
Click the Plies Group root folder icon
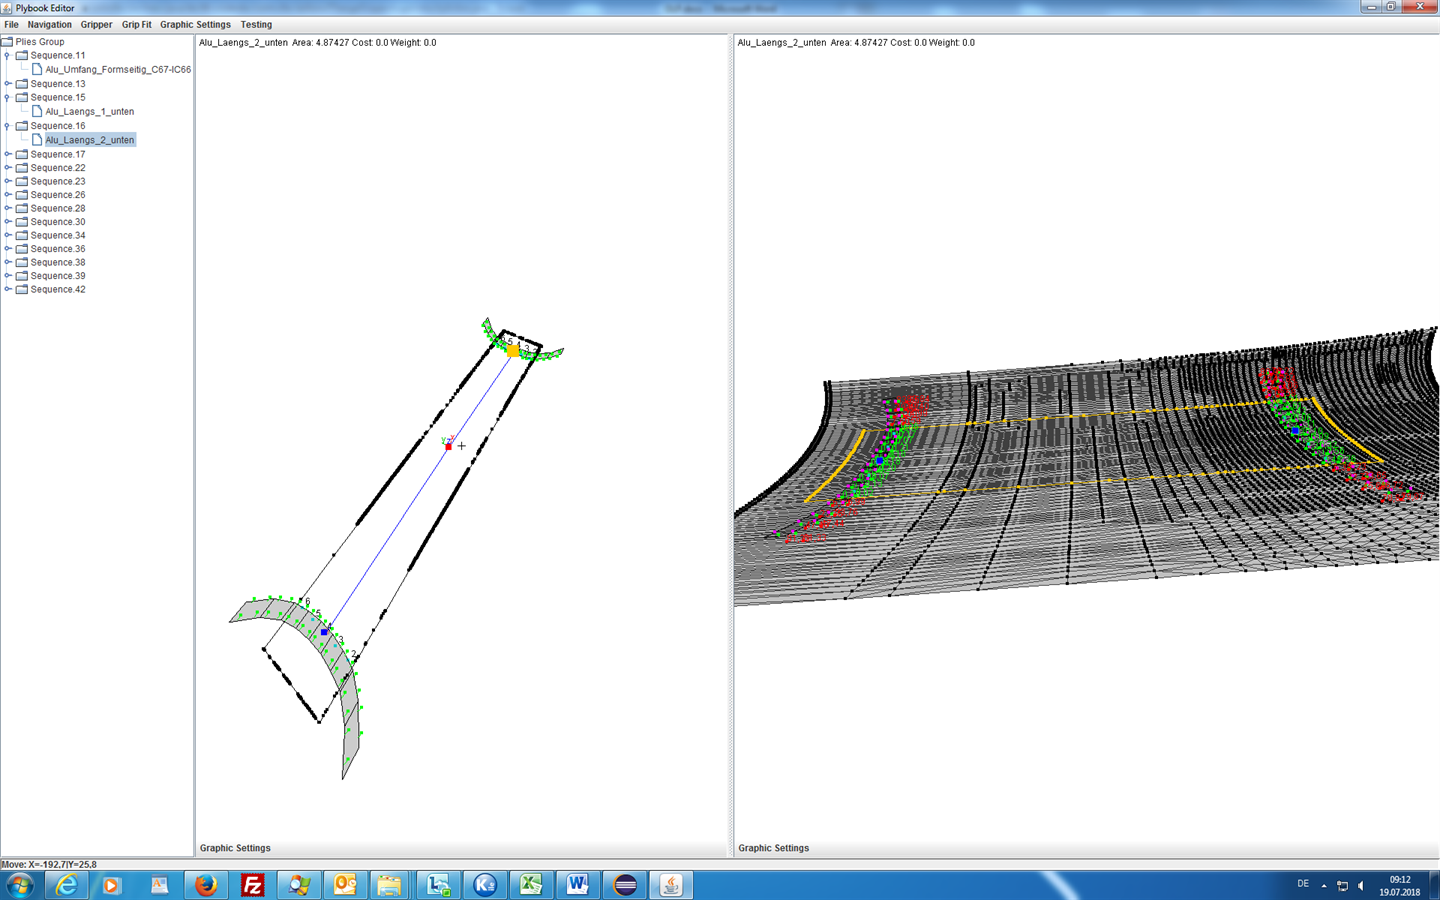click(x=7, y=42)
